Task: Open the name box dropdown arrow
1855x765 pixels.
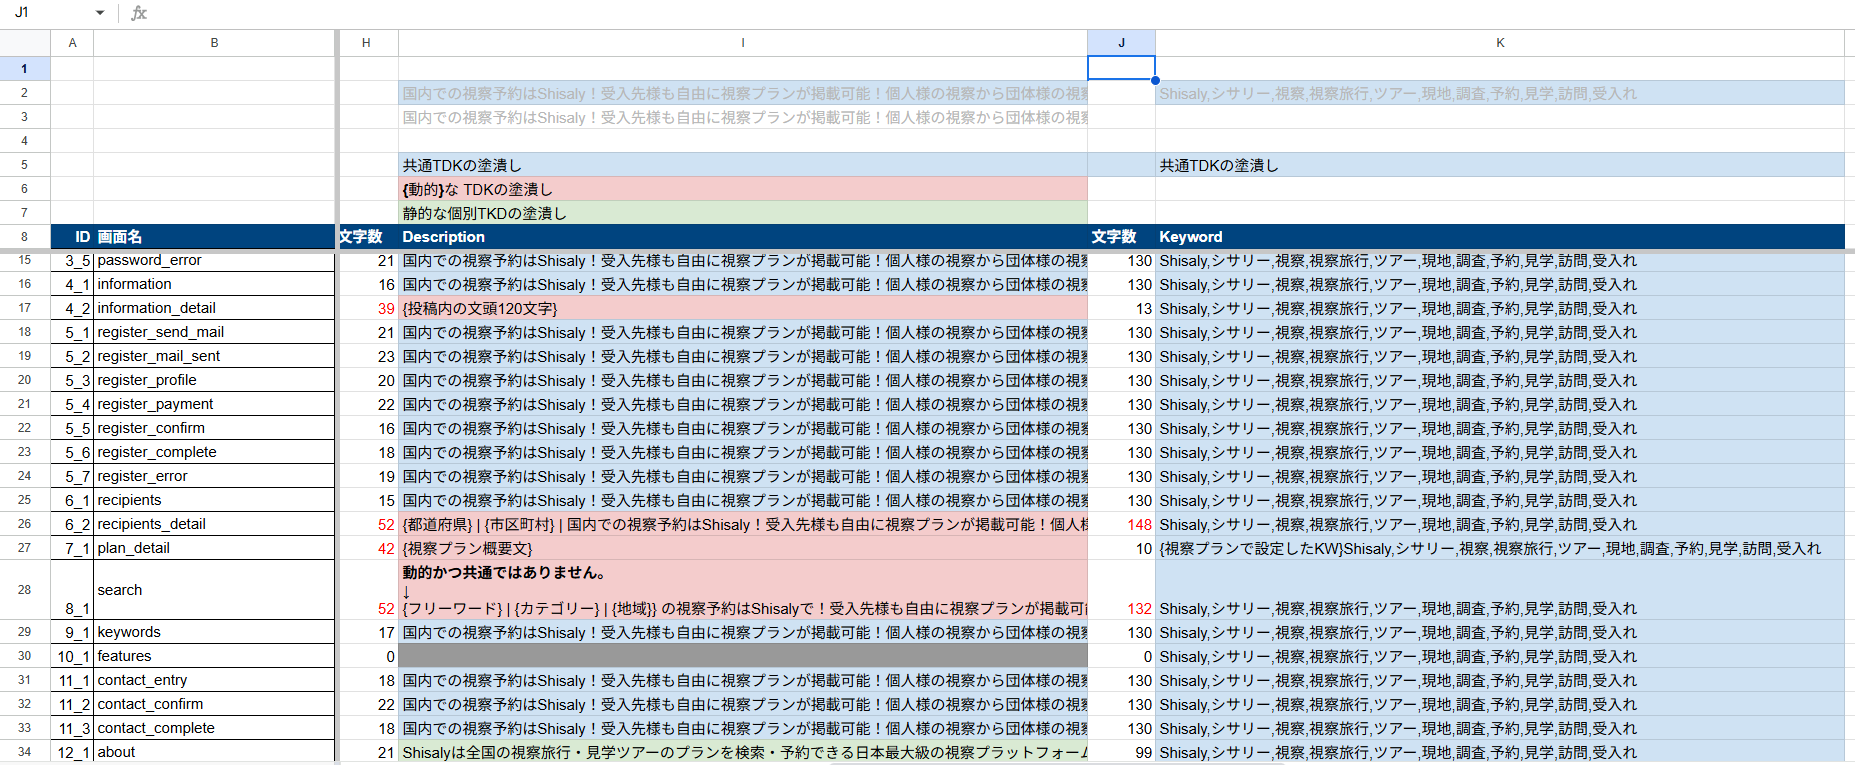Action: click(x=100, y=13)
